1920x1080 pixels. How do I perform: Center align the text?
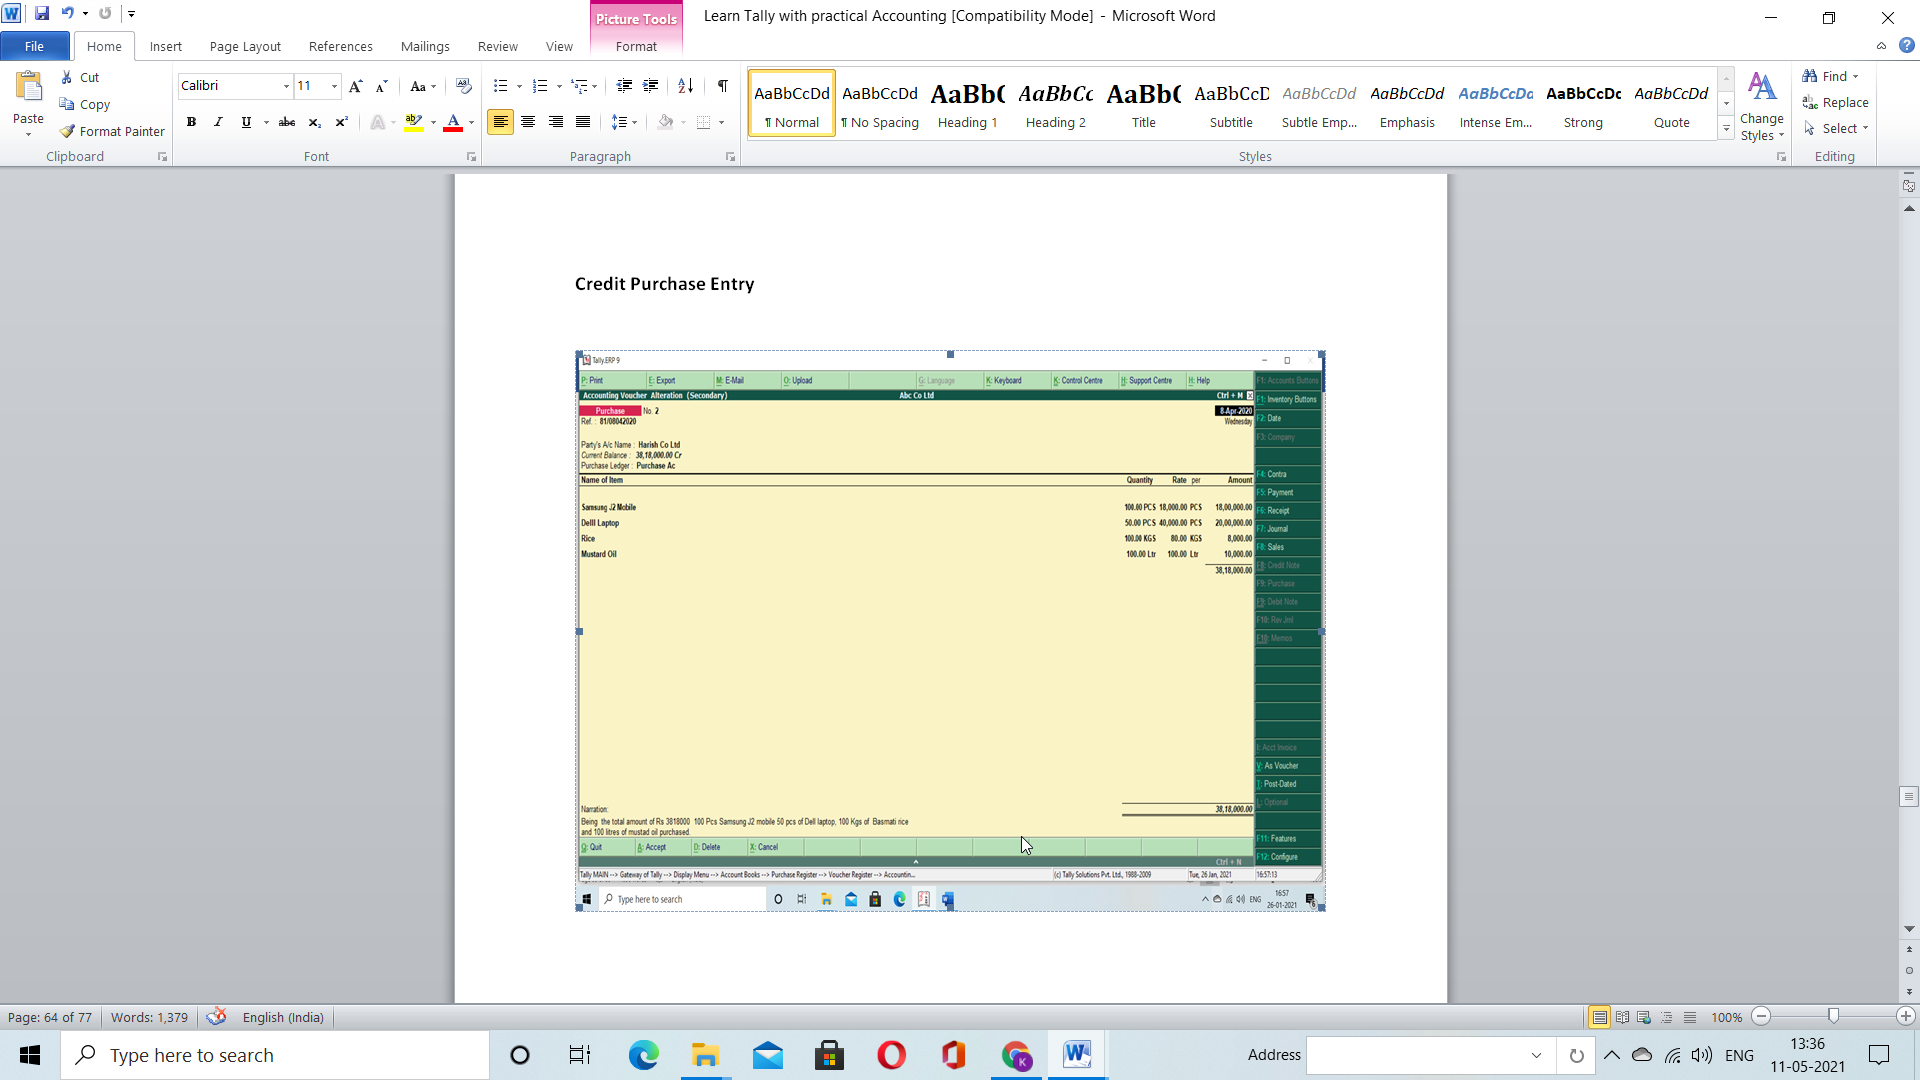point(527,122)
